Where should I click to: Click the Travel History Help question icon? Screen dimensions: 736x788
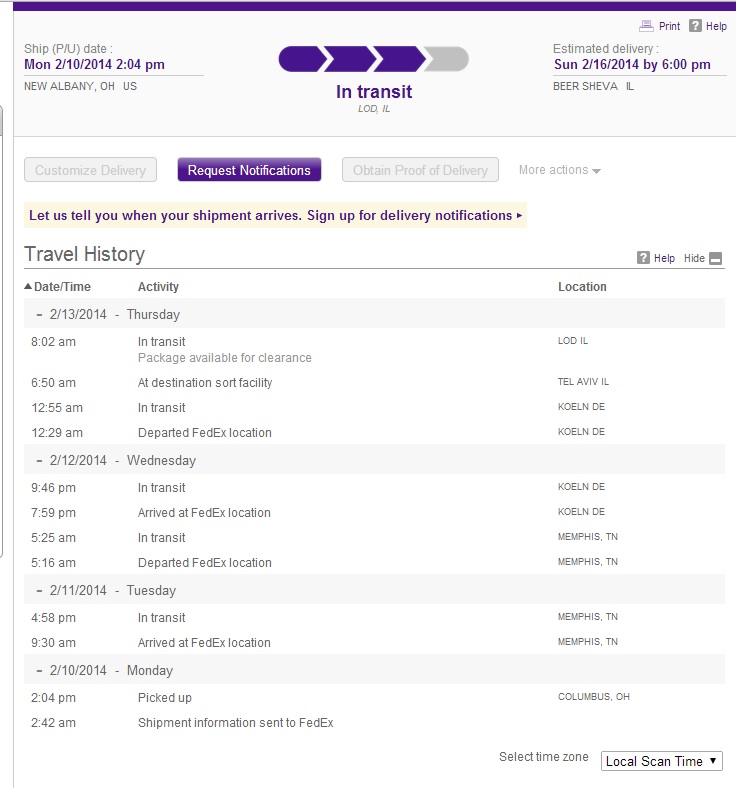[x=644, y=258]
